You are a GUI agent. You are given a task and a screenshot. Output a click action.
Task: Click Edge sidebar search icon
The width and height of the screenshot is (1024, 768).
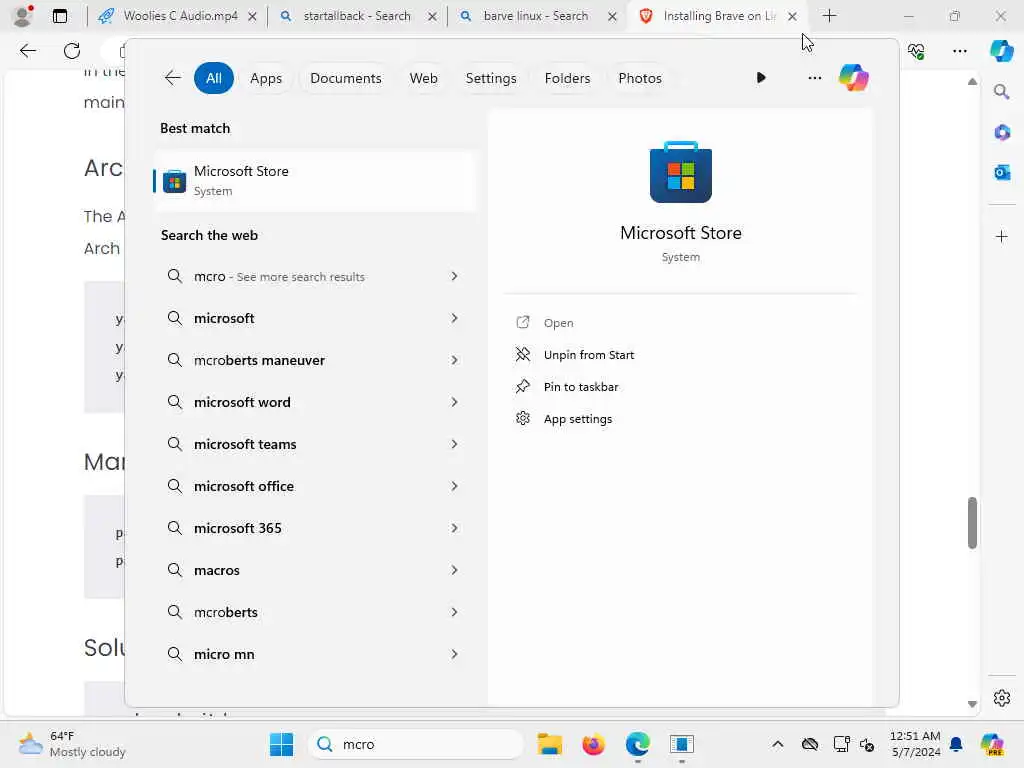pyautogui.click(x=1001, y=92)
